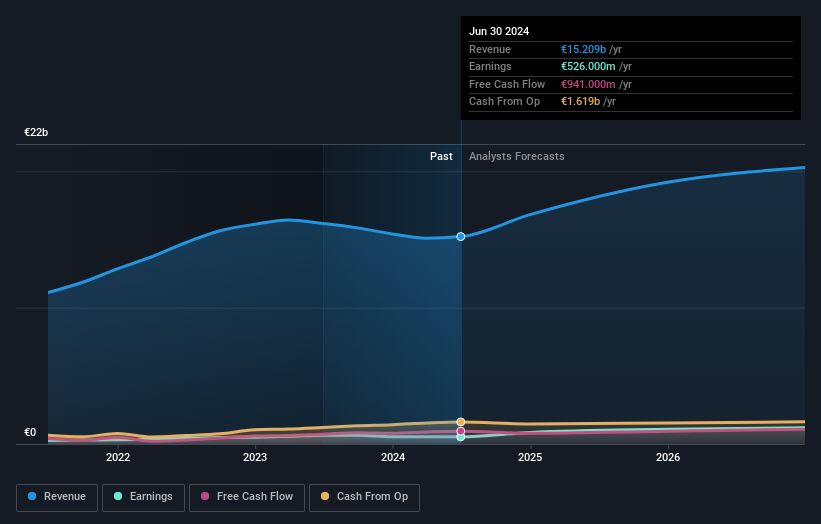Click the €1.619b cash from op value

[580, 102]
